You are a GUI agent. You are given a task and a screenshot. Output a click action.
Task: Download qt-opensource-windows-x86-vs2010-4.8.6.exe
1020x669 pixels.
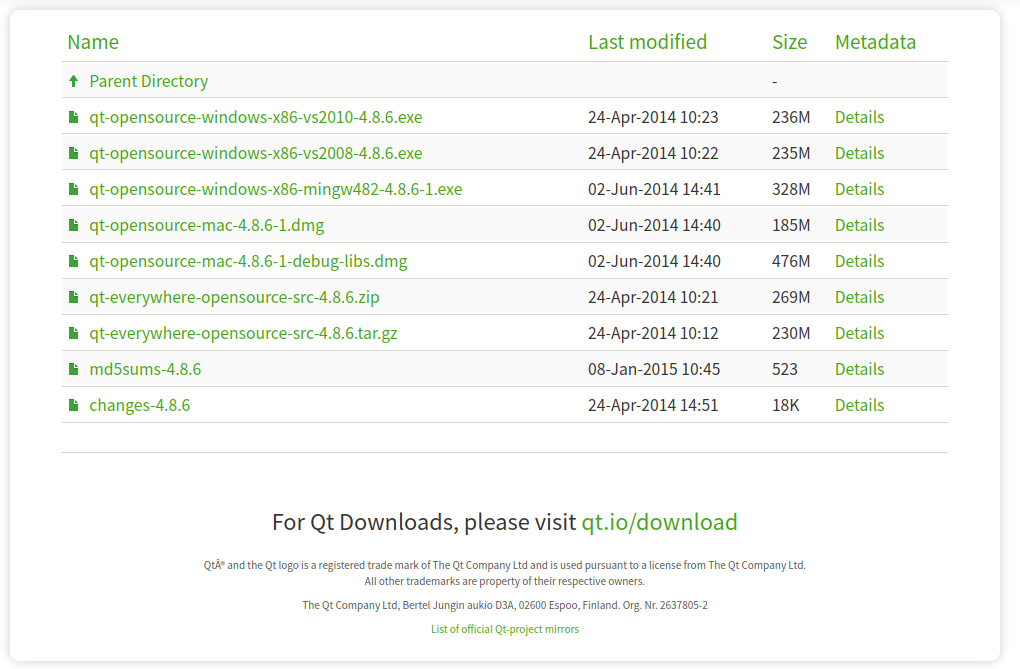pos(256,117)
